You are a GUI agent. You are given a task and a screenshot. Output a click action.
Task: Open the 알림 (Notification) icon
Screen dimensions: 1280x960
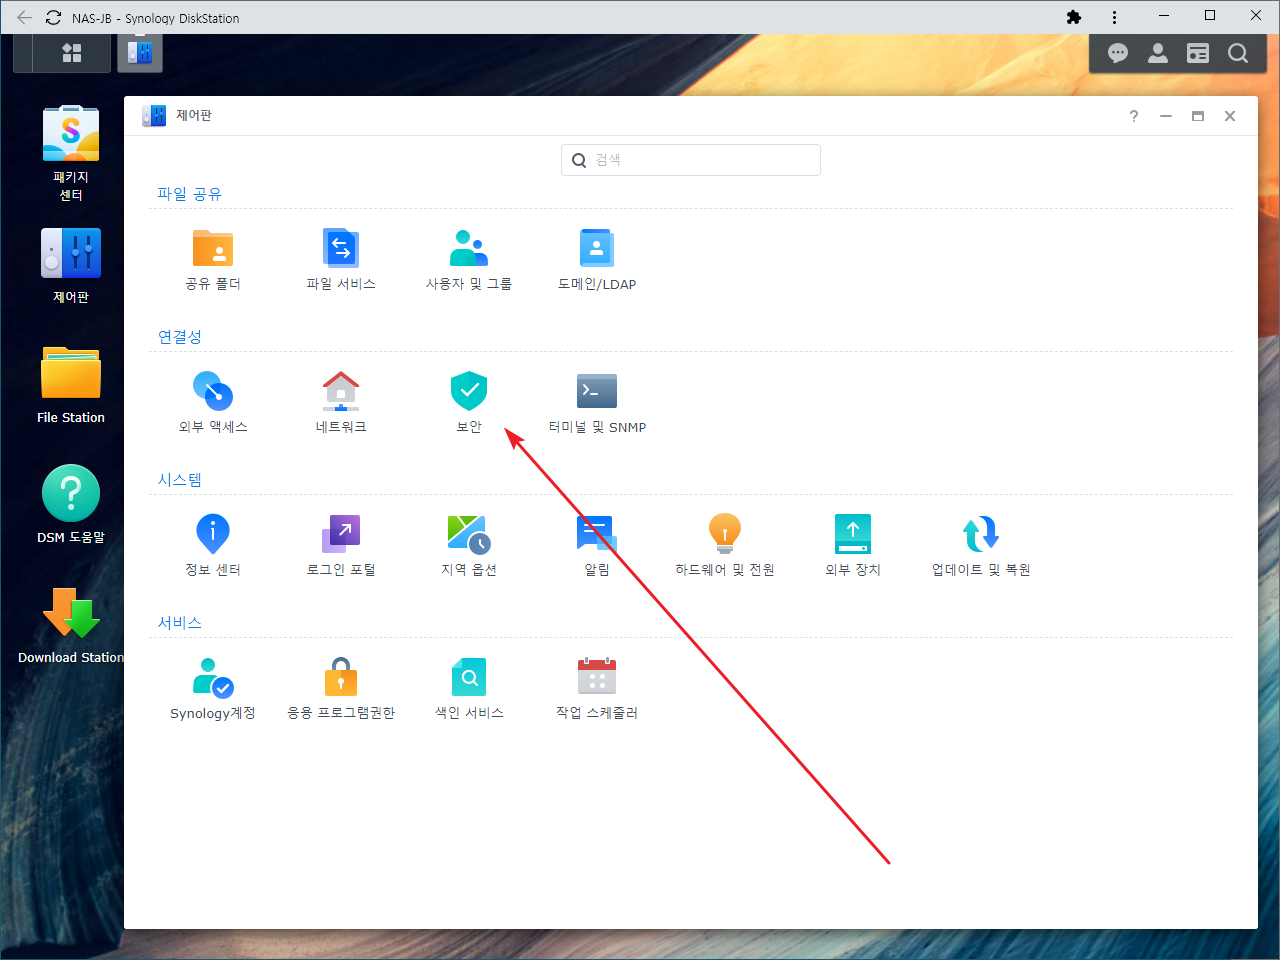(x=596, y=545)
